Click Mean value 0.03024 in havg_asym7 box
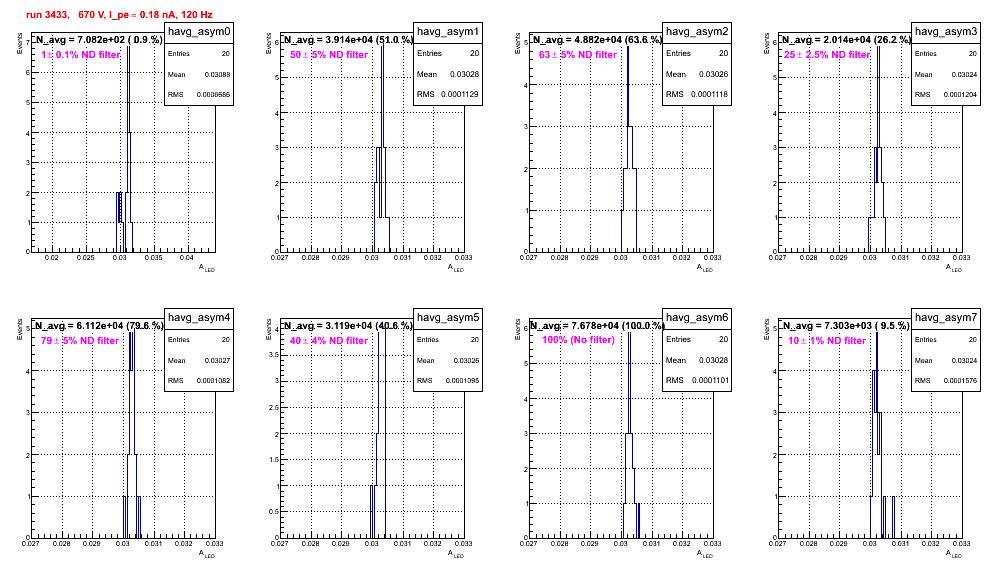 [x=964, y=360]
